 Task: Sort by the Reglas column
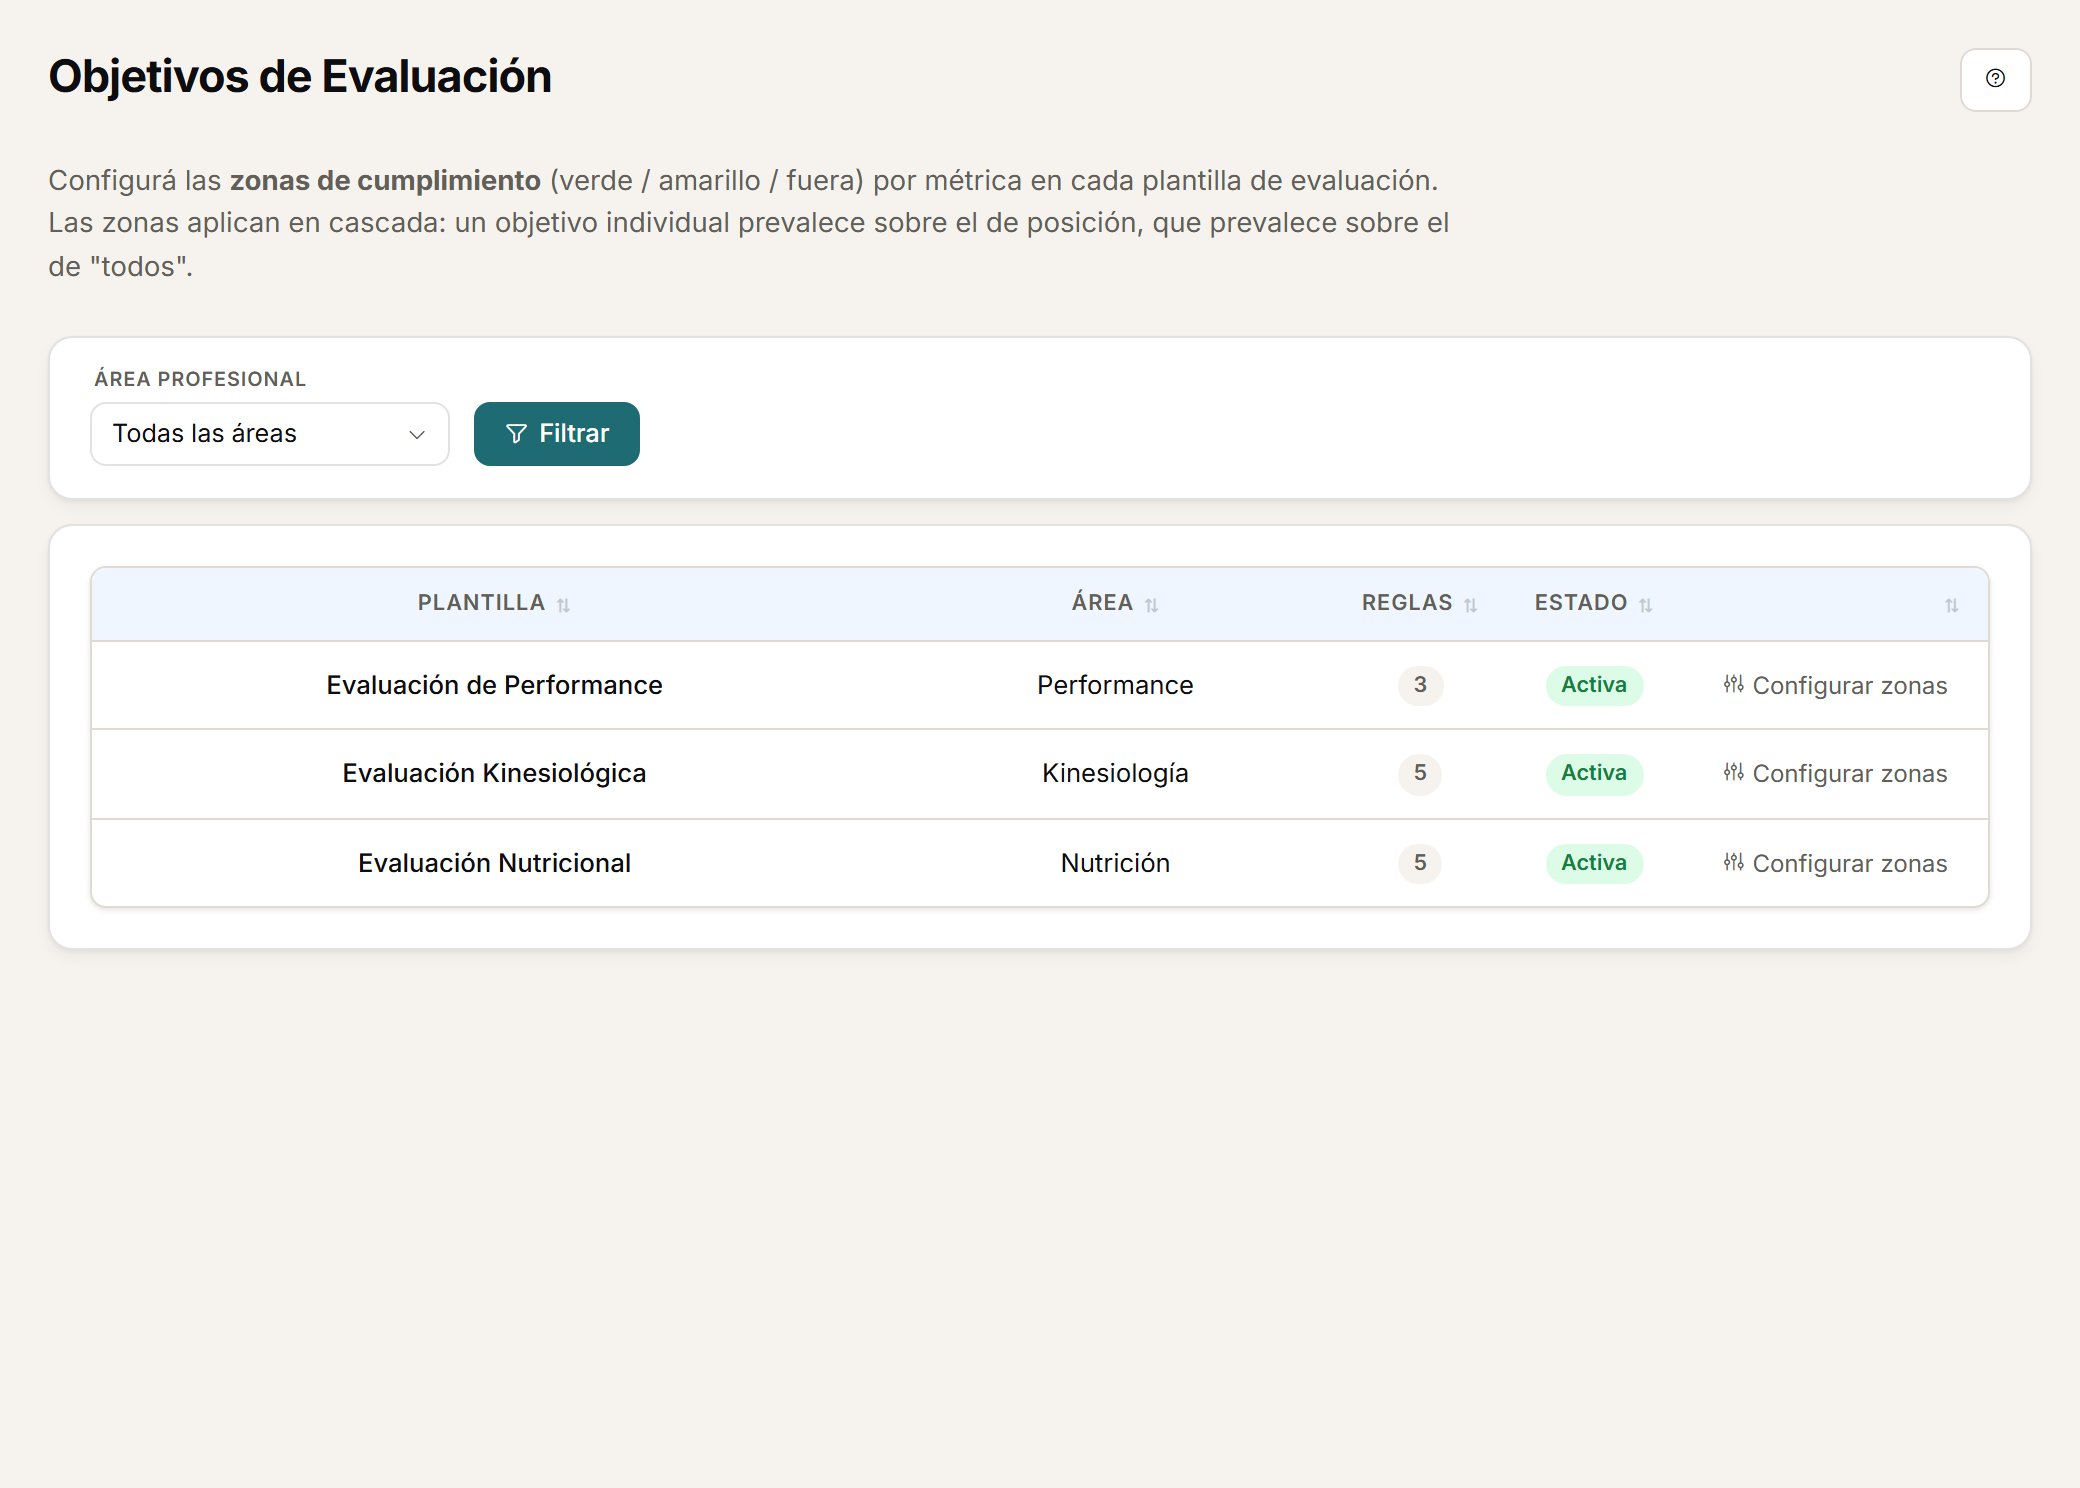coord(1470,605)
